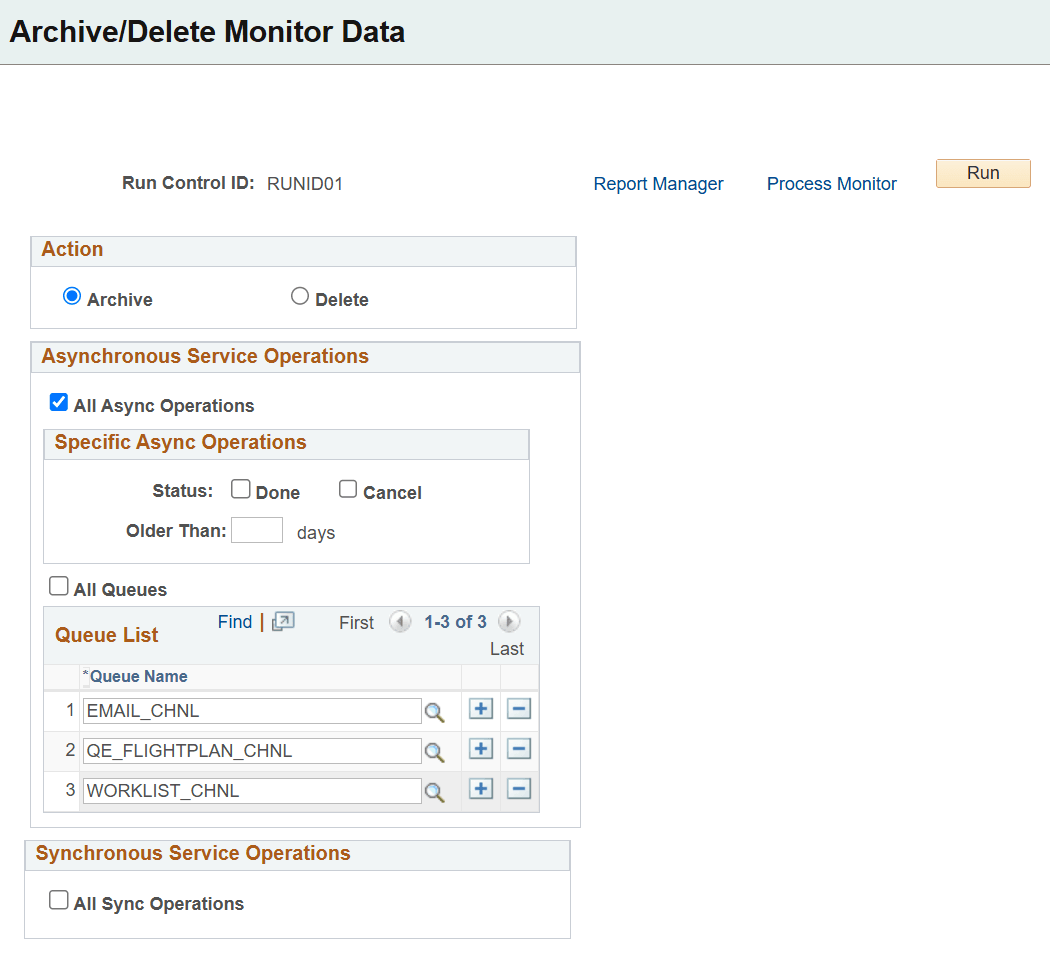Open lookup for EMAIL_CHNL queue name
1050x954 pixels.
pyautogui.click(x=435, y=710)
